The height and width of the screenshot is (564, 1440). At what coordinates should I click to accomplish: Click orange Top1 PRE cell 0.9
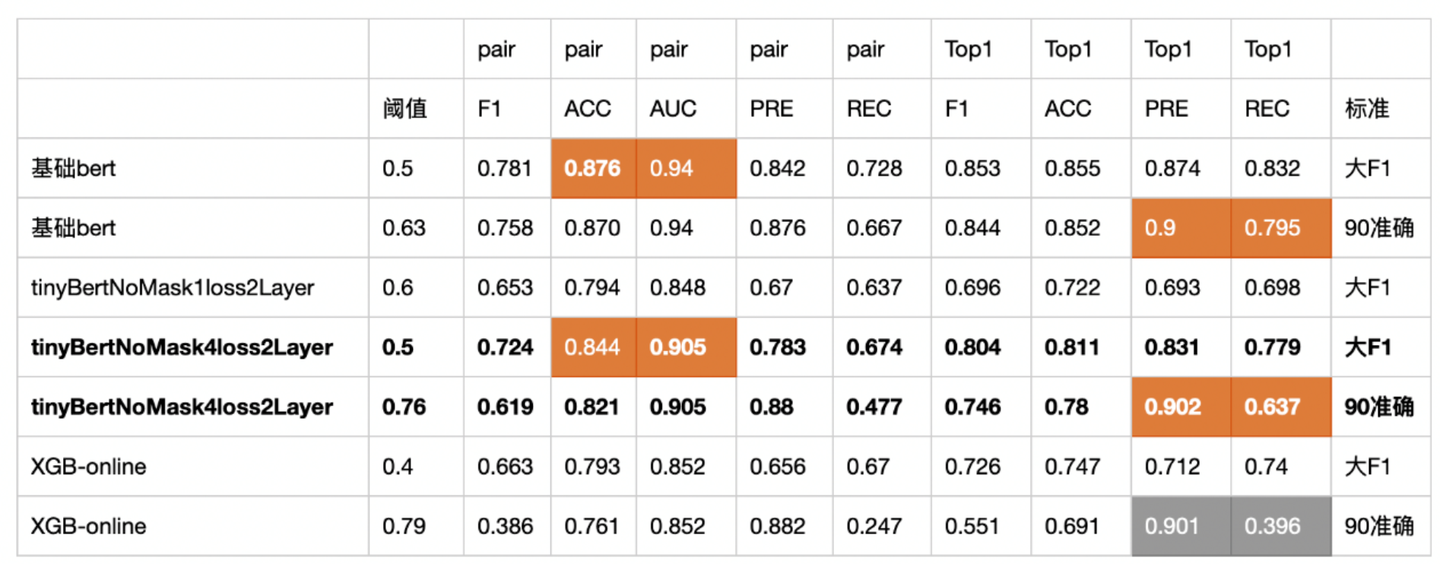pos(1181,228)
